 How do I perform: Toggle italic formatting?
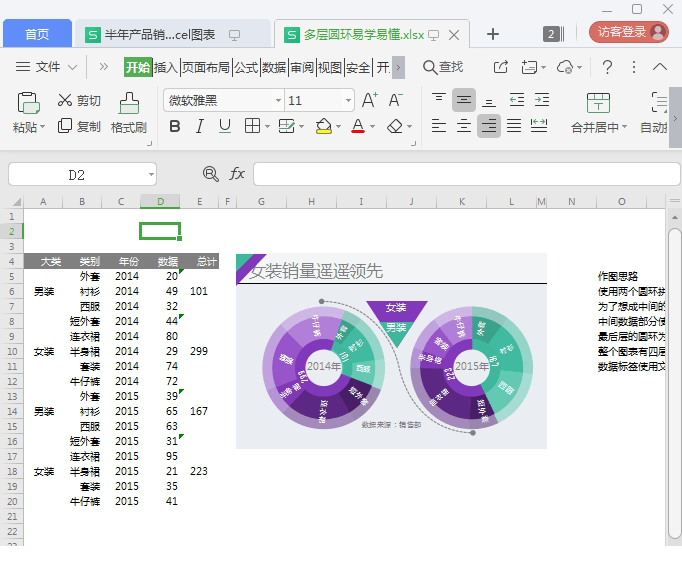click(x=200, y=127)
